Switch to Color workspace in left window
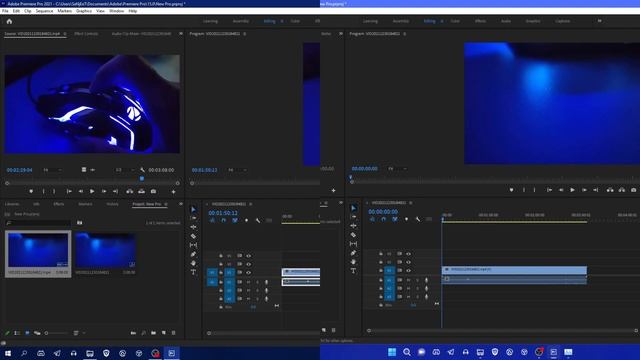The height and width of the screenshot is (360, 640). (295, 21)
